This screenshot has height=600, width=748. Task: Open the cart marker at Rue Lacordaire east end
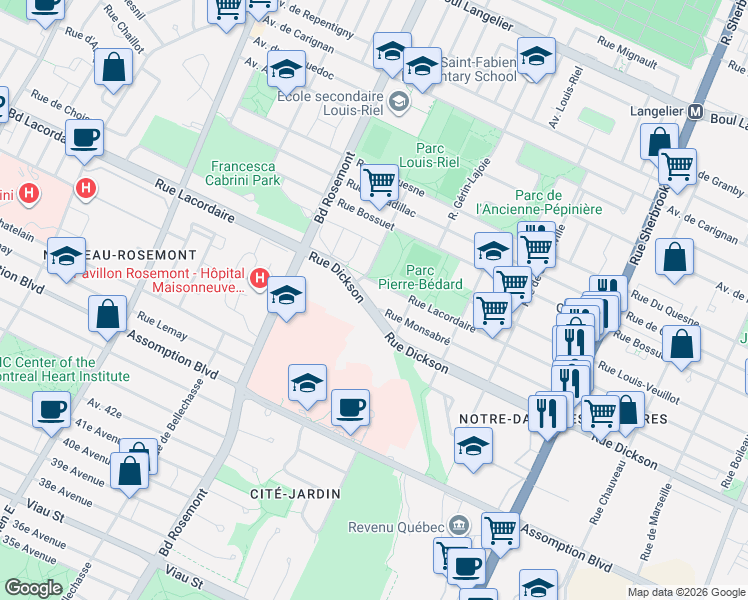point(492,310)
